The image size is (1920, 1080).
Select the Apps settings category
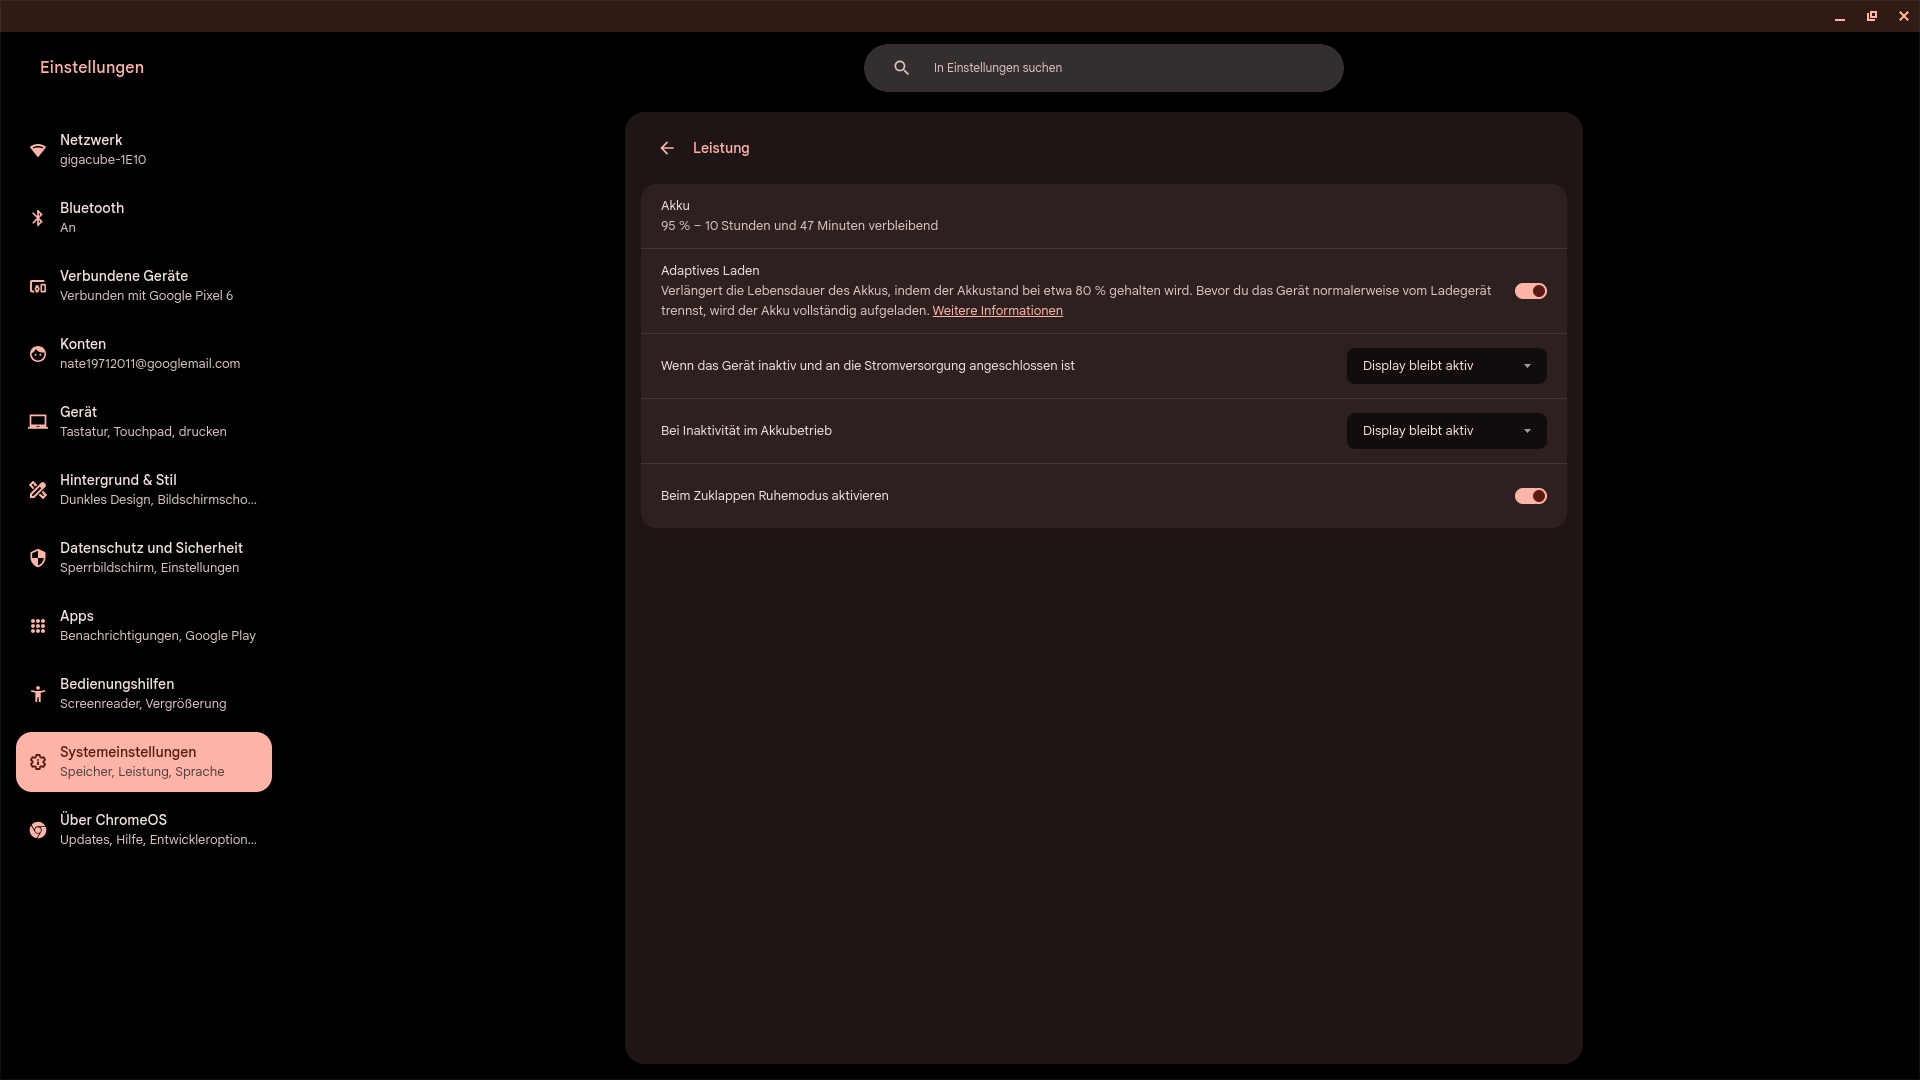point(143,626)
